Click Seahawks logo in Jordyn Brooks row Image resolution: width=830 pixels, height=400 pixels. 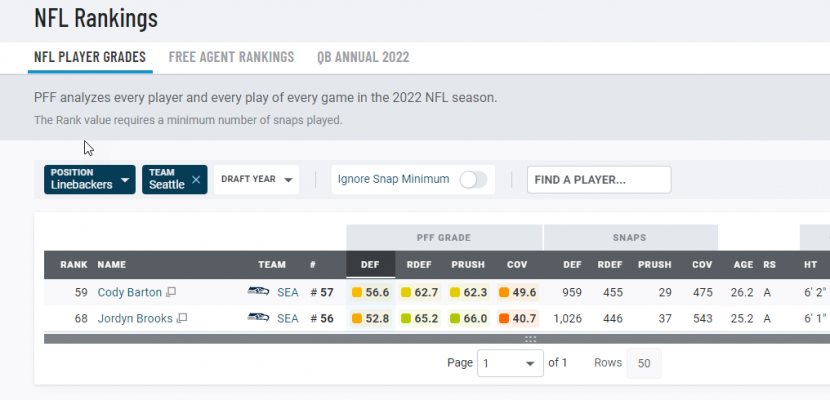(258, 318)
